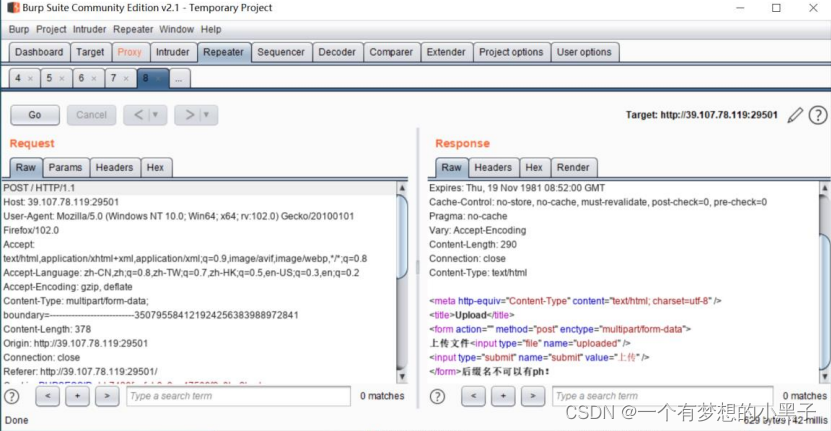Show request Params view
The height and width of the screenshot is (431, 831).
pos(66,168)
